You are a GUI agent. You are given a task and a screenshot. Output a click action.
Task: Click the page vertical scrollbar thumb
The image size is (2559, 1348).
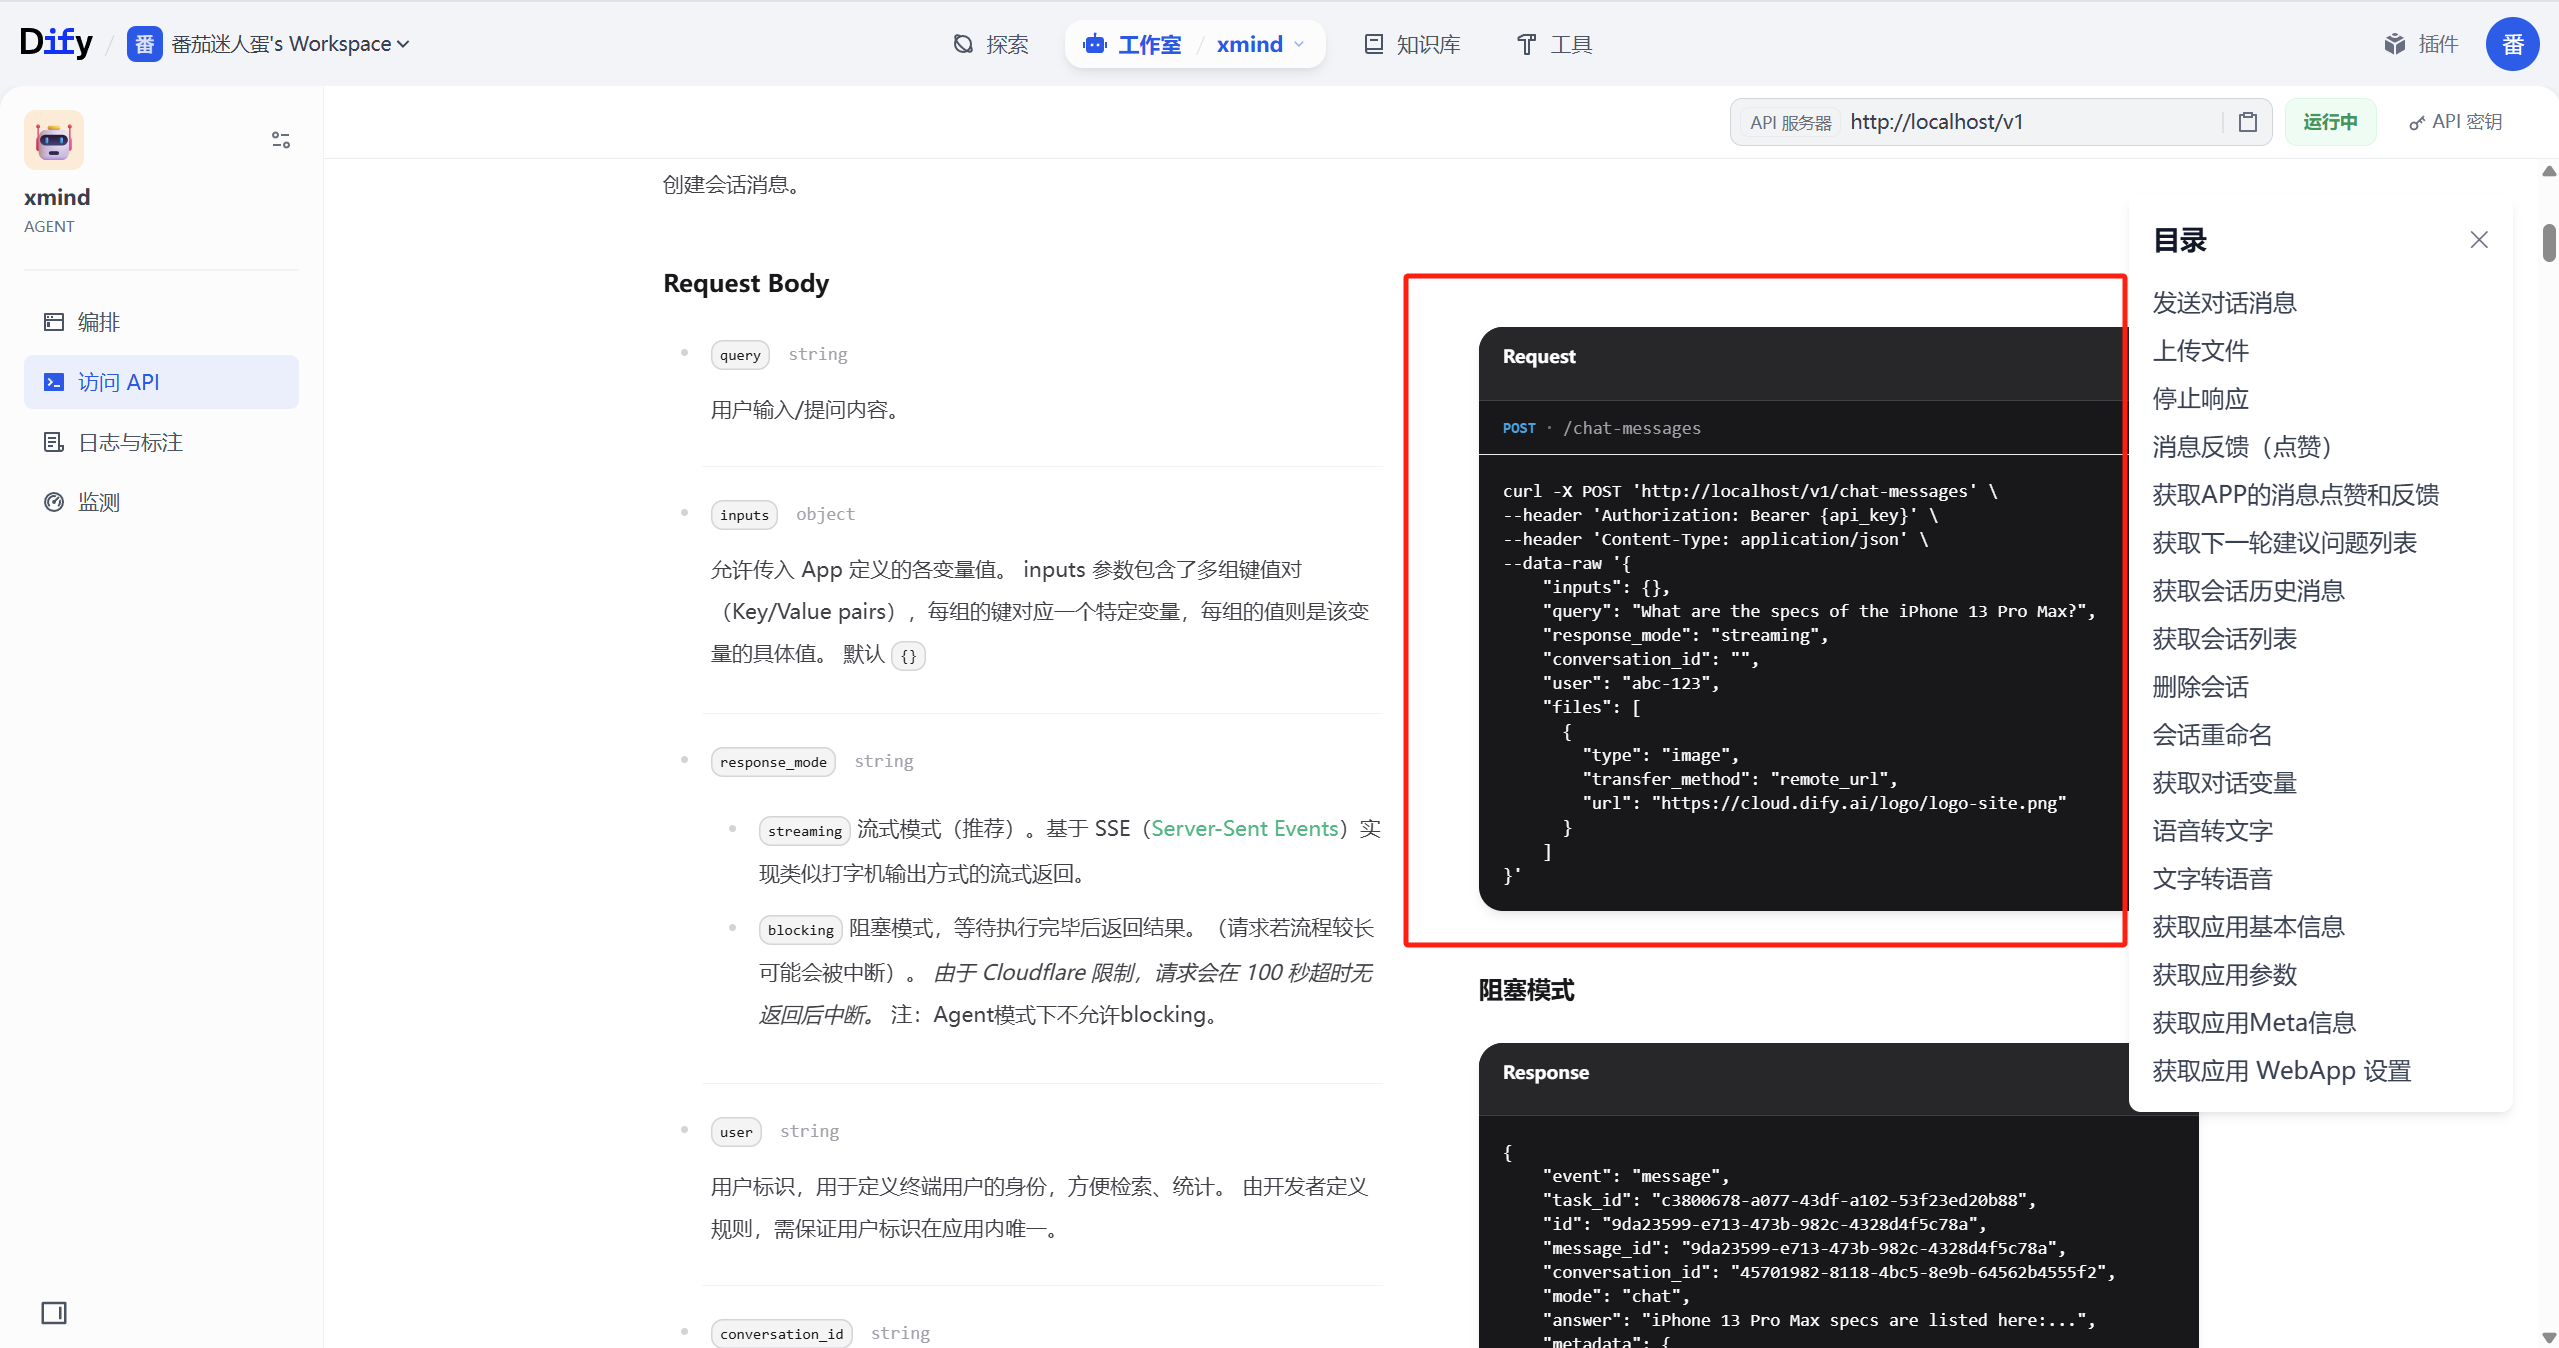tap(2549, 242)
